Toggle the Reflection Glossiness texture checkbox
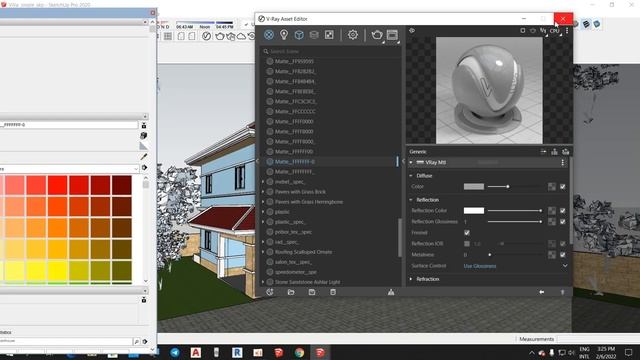This screenshot has height=360, width=640. pos(563,222)
